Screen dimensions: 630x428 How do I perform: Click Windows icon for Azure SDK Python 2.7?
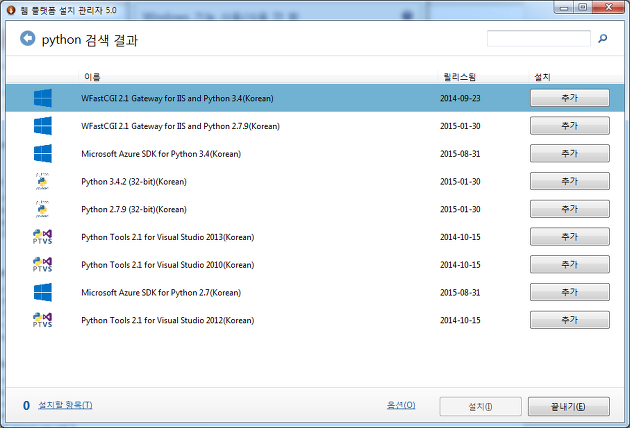point(43,292)
